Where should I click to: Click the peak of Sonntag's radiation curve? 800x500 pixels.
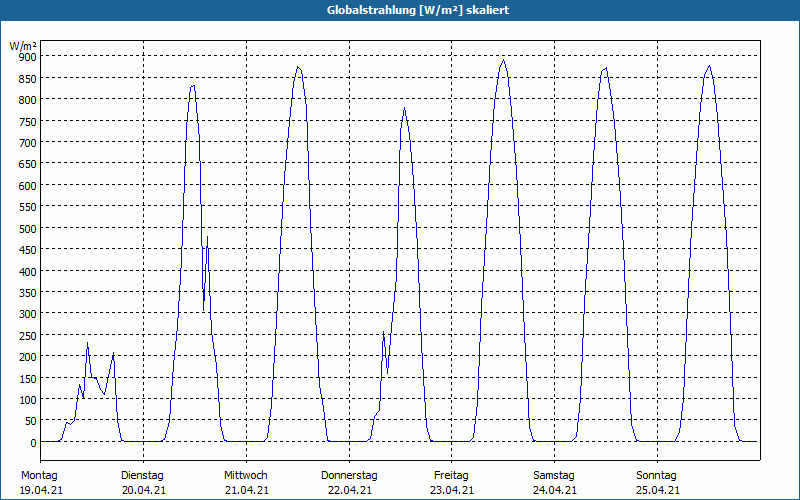coord(709,66)
